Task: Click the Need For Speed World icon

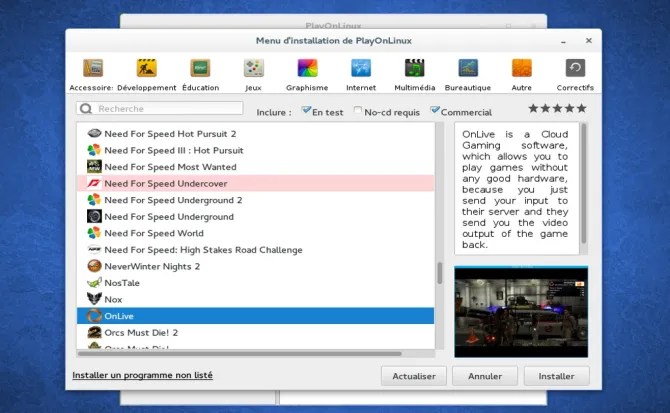Action: tap(94, 233)
